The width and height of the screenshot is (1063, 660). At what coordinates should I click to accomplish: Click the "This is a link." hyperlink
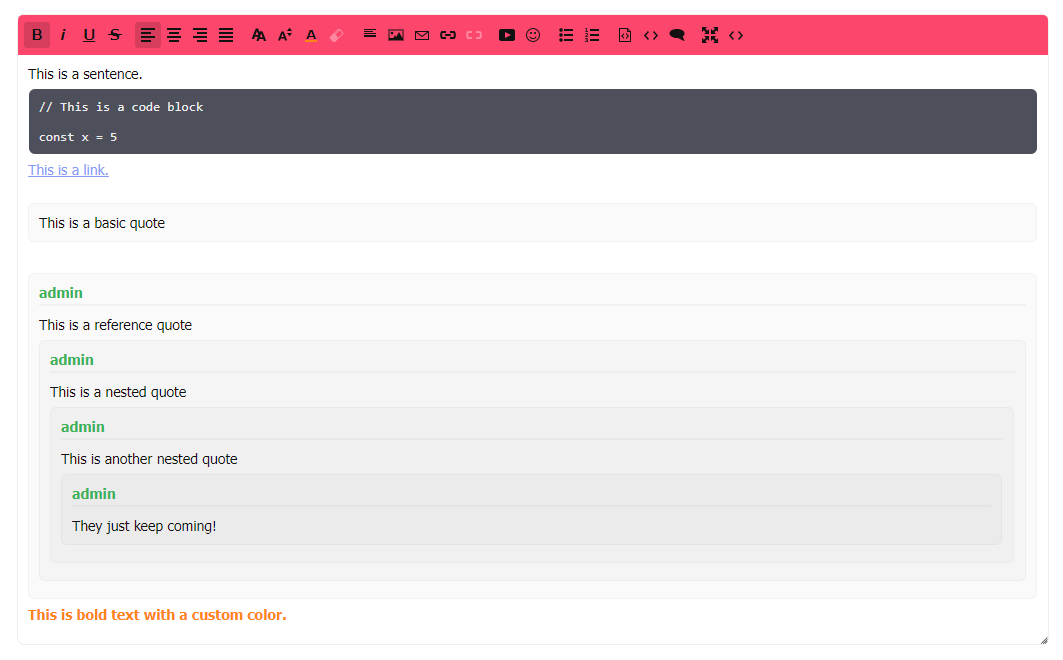[68, 170]
